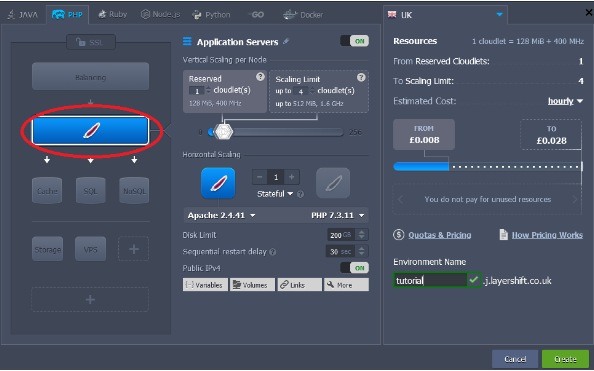Increase horizontal scaling node count with plus
Screen dimensions: 594x371
click(292, 177)
